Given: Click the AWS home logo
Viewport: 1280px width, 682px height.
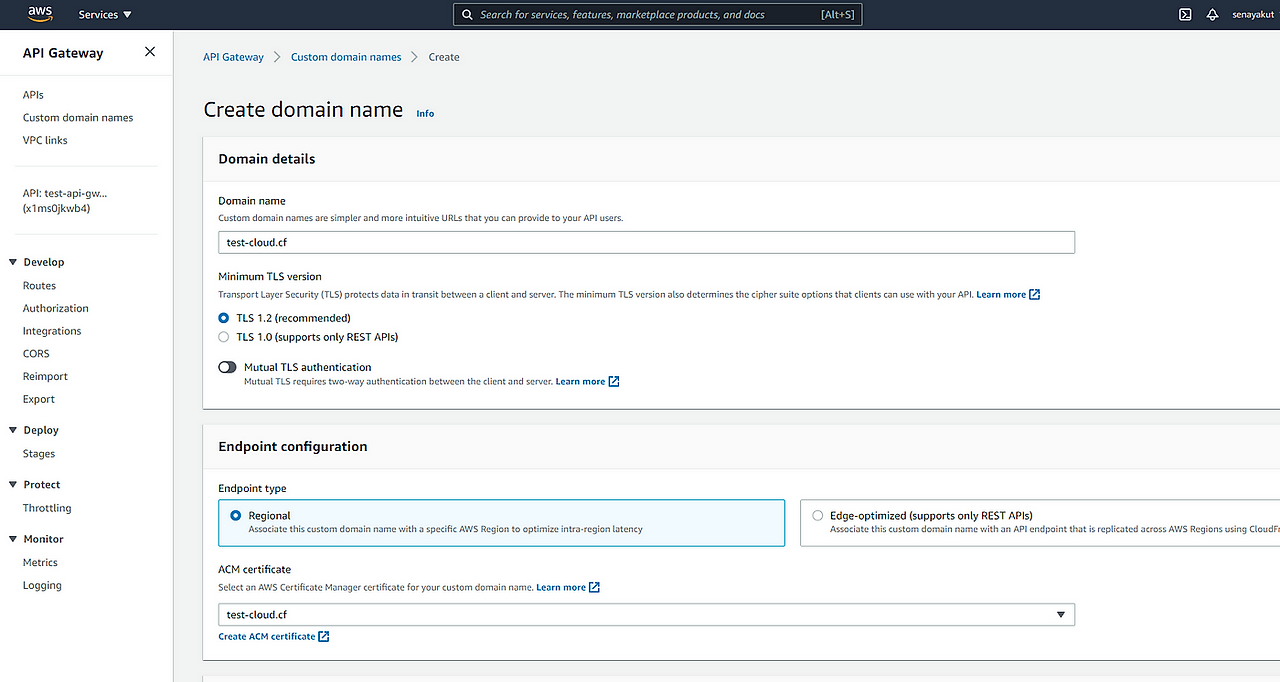Looking at the screenshot, I should [40, 14].
